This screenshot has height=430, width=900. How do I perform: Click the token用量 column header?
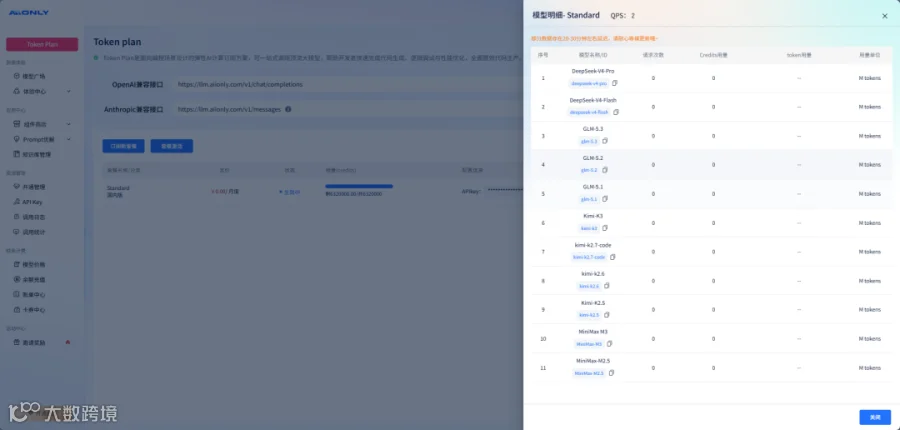click(799, 55)
